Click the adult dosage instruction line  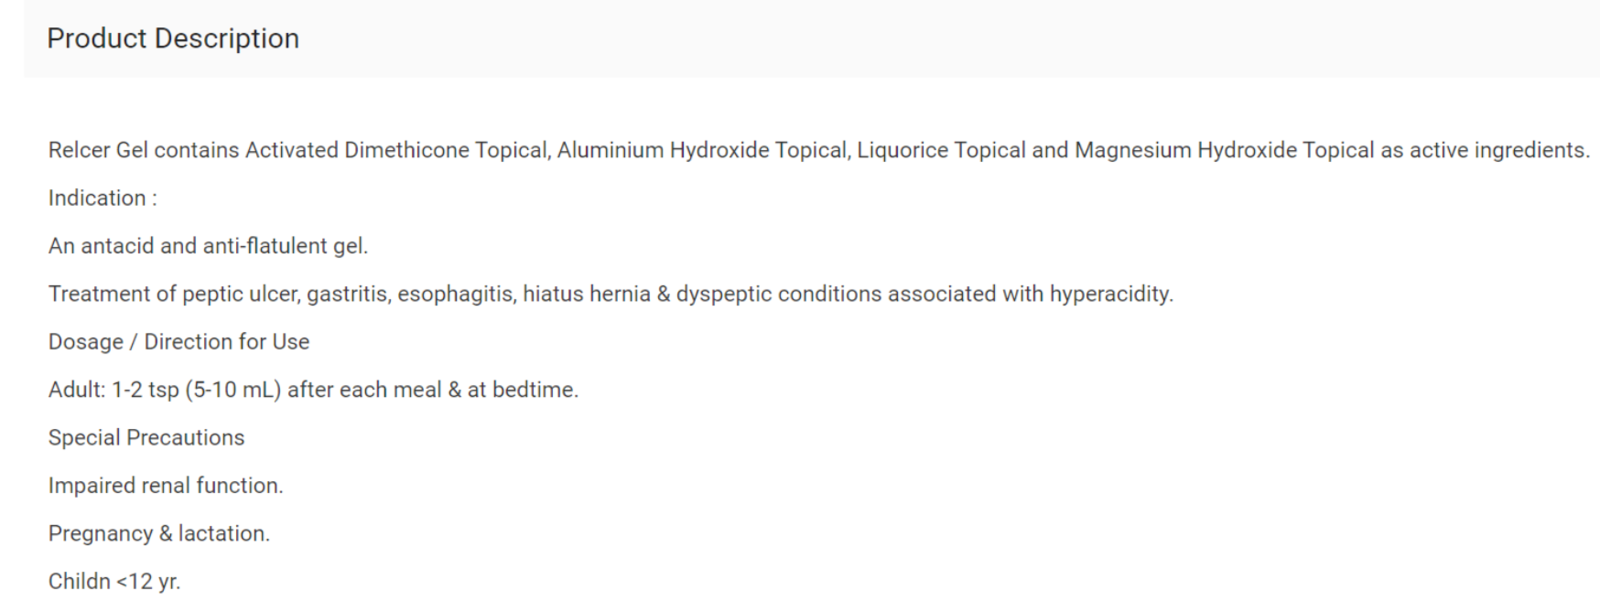click(x=313, y=390)
